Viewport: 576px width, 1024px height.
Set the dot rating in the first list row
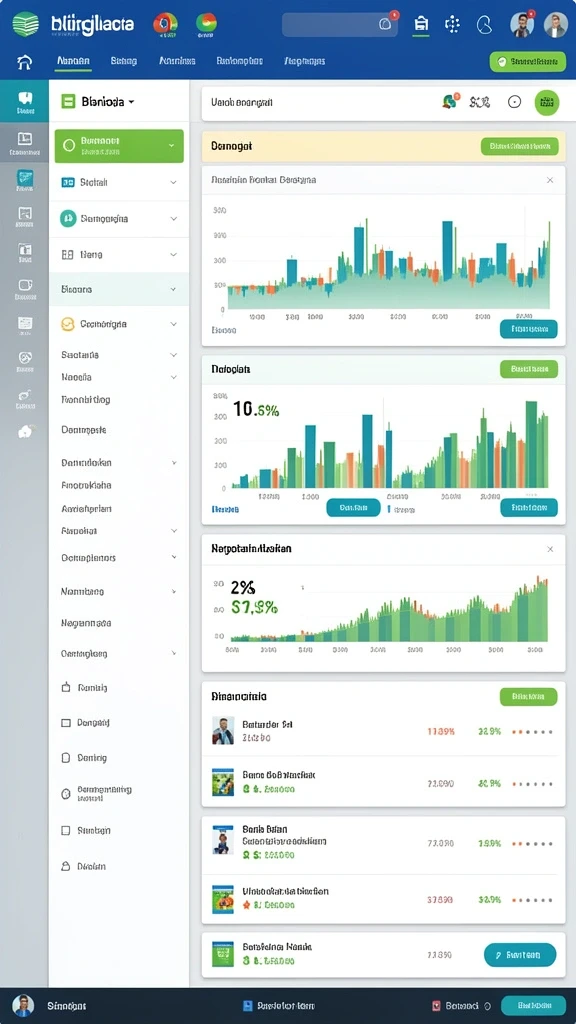pyautogui.click(x=532, y=732)
